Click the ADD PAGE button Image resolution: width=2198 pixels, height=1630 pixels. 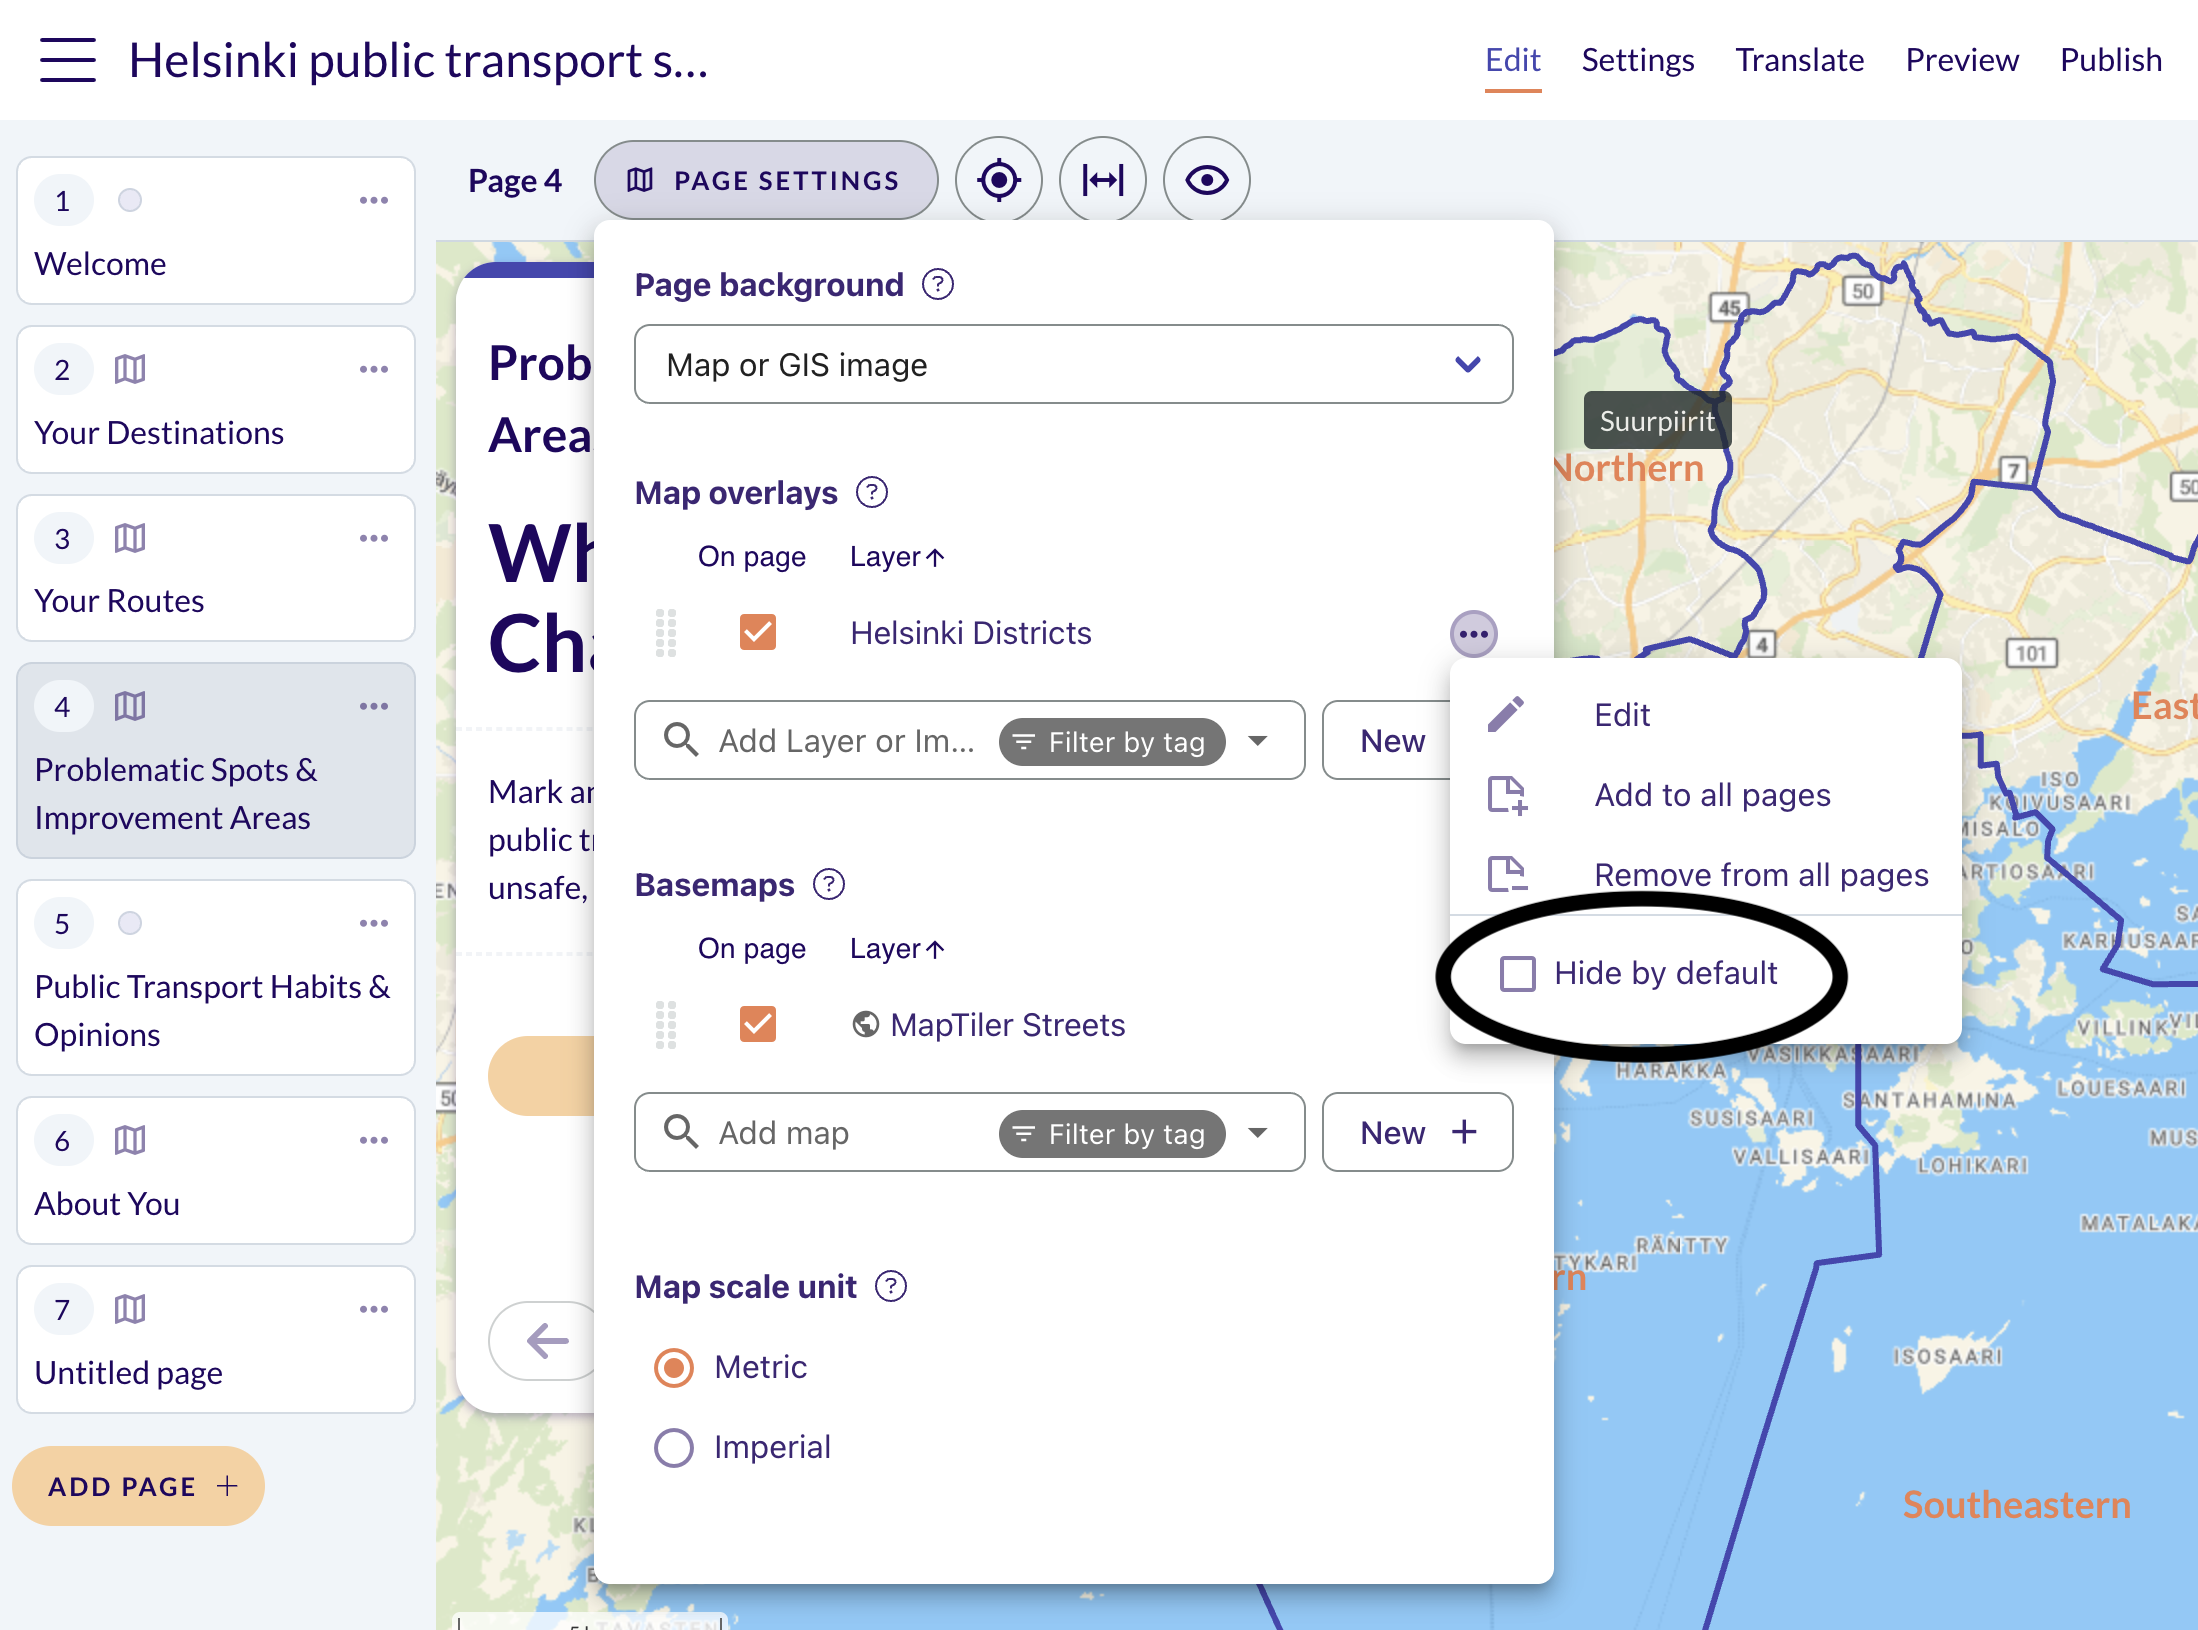point(139,1487)
